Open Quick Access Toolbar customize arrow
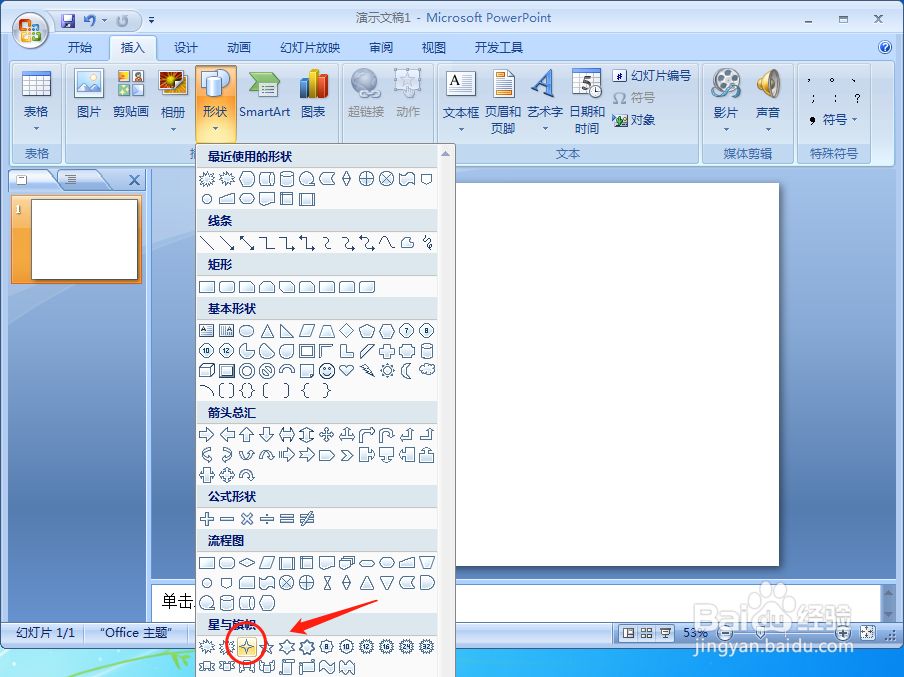Screen dimensions: 904x677 151,20
